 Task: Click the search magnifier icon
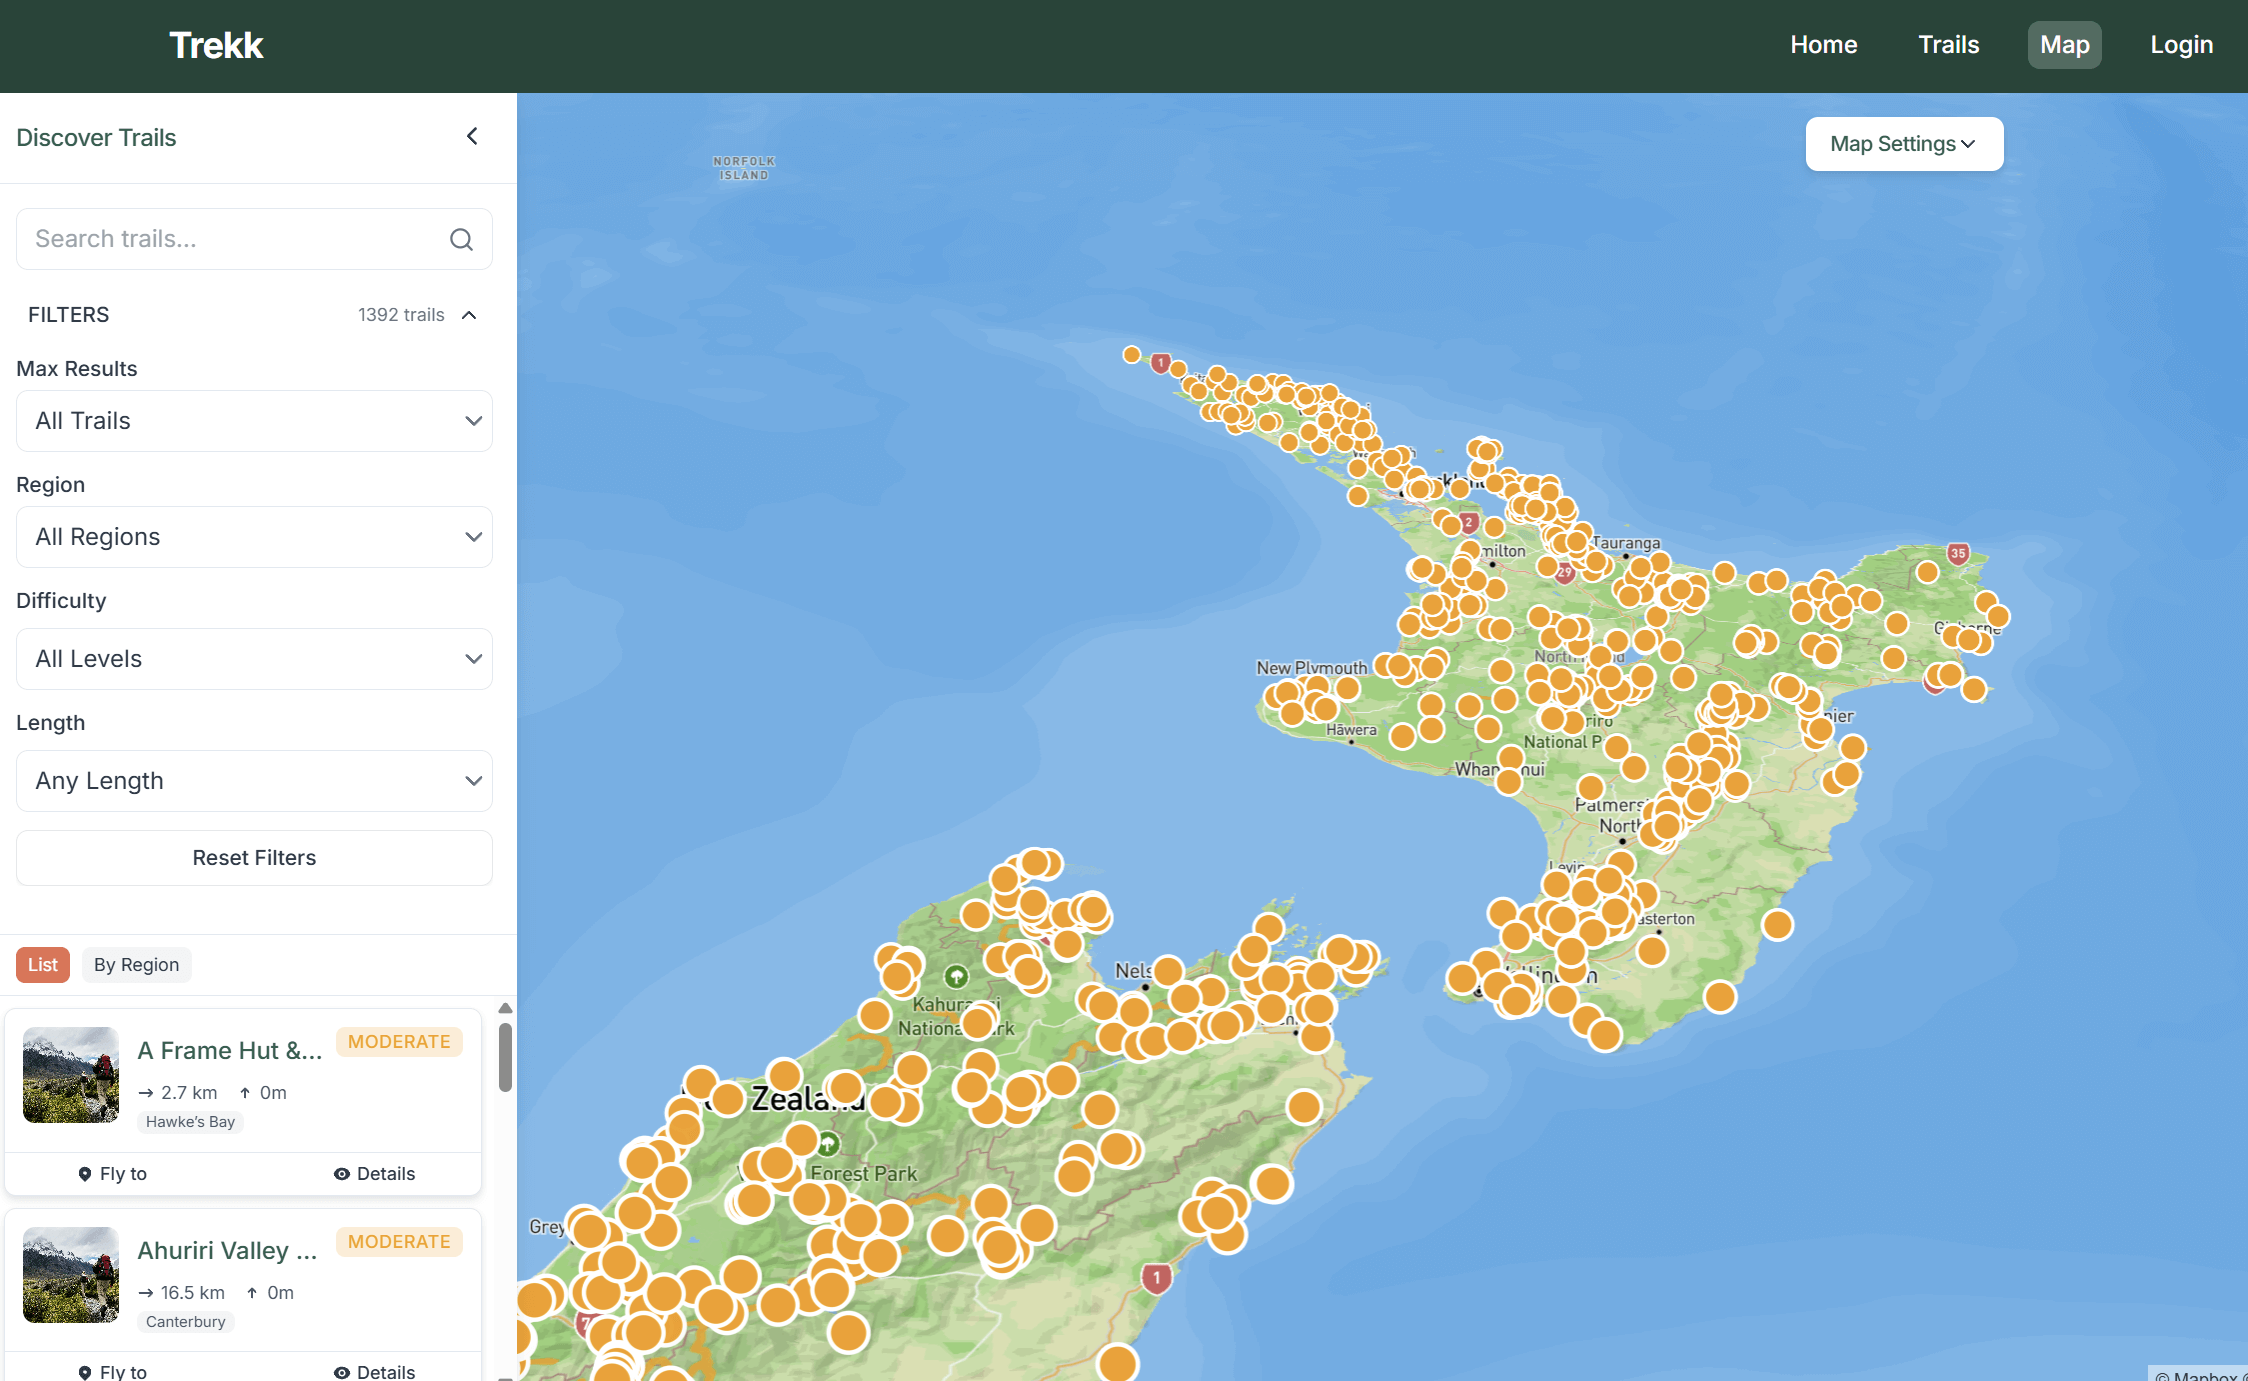461,239
